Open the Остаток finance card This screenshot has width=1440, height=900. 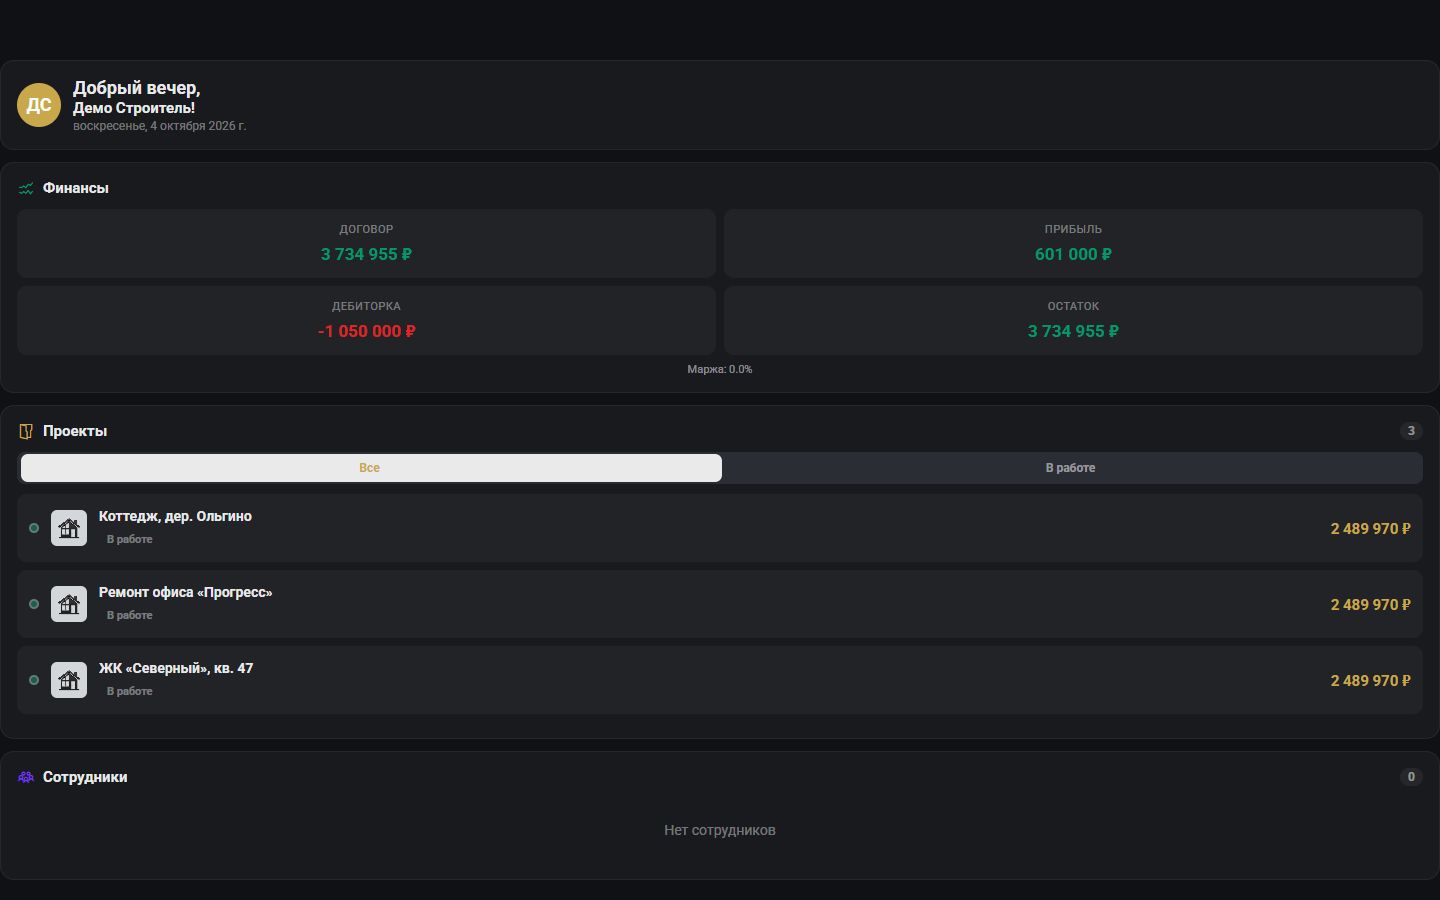coord(1073,320)
